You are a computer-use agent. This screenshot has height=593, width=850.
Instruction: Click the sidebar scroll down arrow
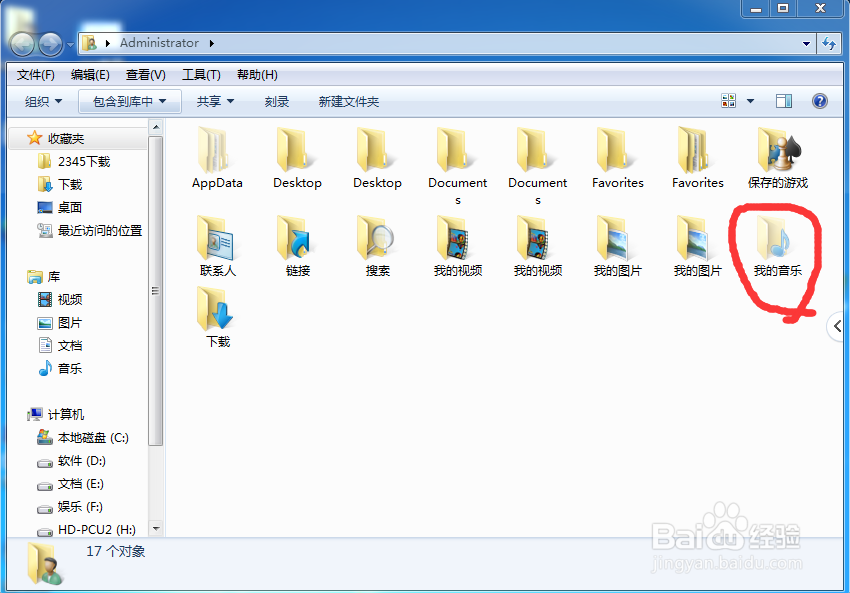[156, 528]
